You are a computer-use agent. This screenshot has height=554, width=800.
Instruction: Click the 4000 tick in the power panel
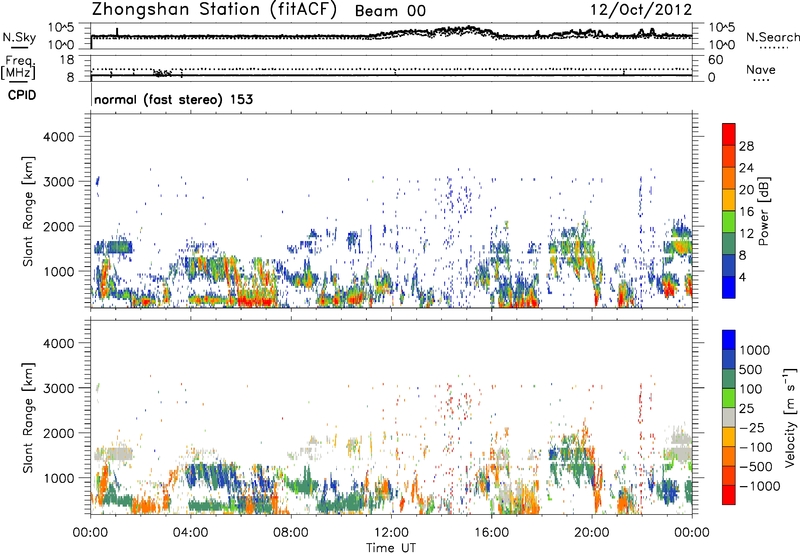pyautogui.click(x=58, y=137)
